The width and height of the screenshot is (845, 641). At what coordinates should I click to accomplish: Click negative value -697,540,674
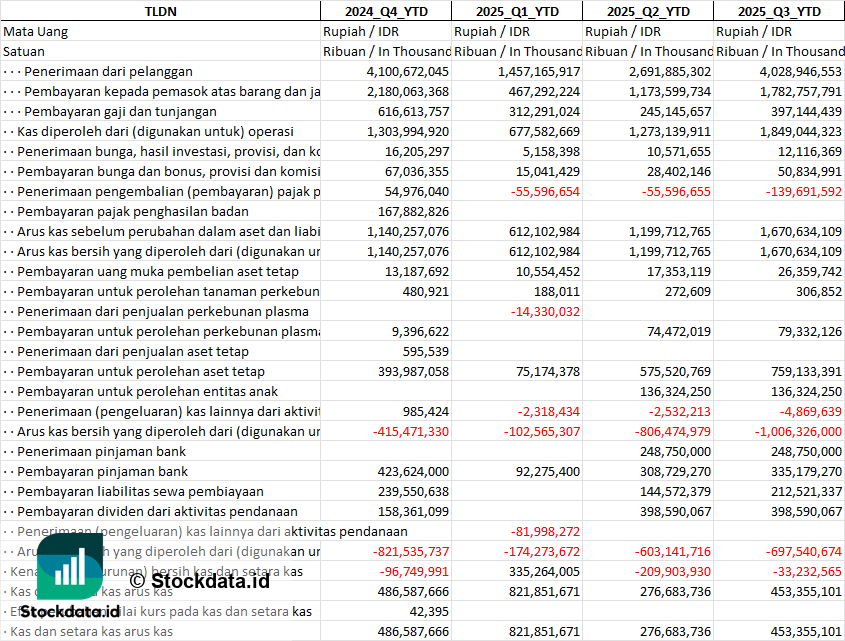pos(804,552)
